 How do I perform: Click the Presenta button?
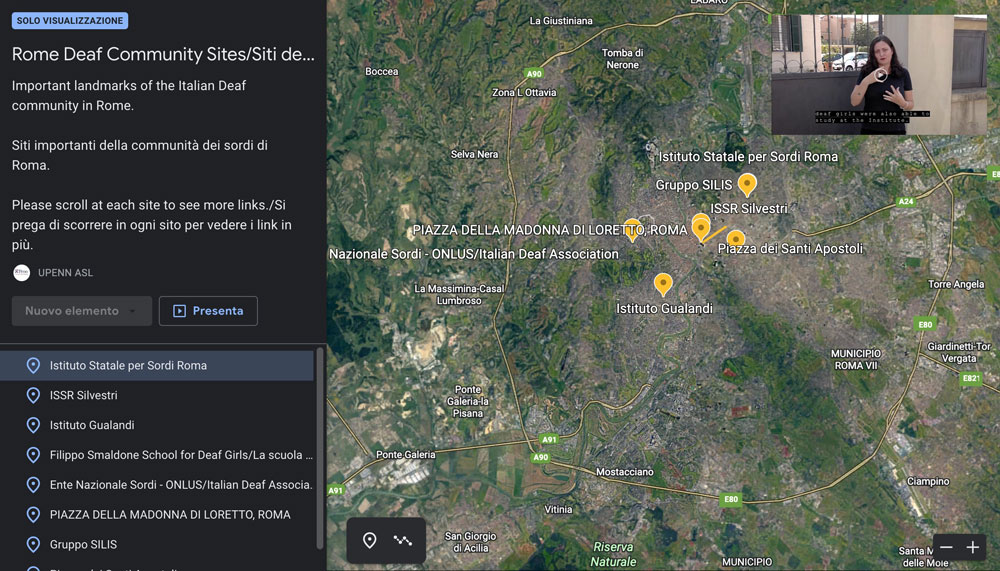tap(208, 311)
